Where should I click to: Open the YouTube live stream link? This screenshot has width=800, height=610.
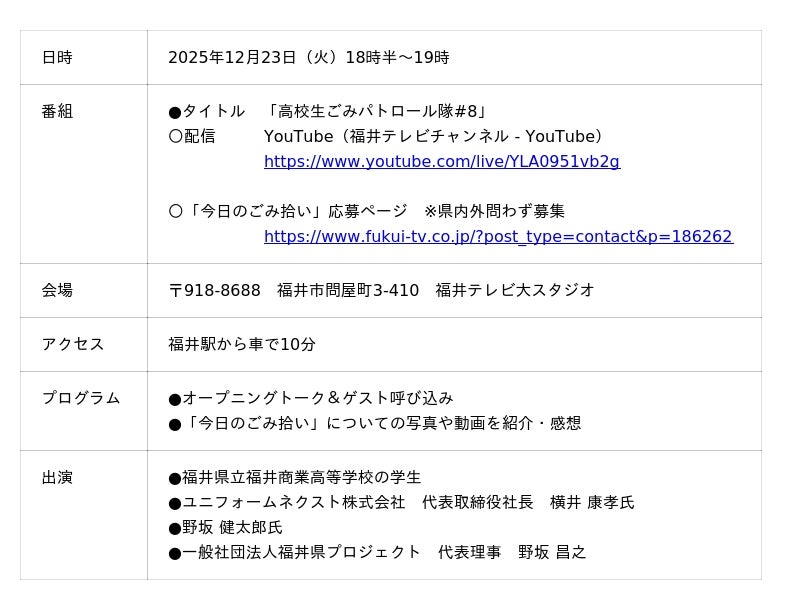[x=441, y=162]
